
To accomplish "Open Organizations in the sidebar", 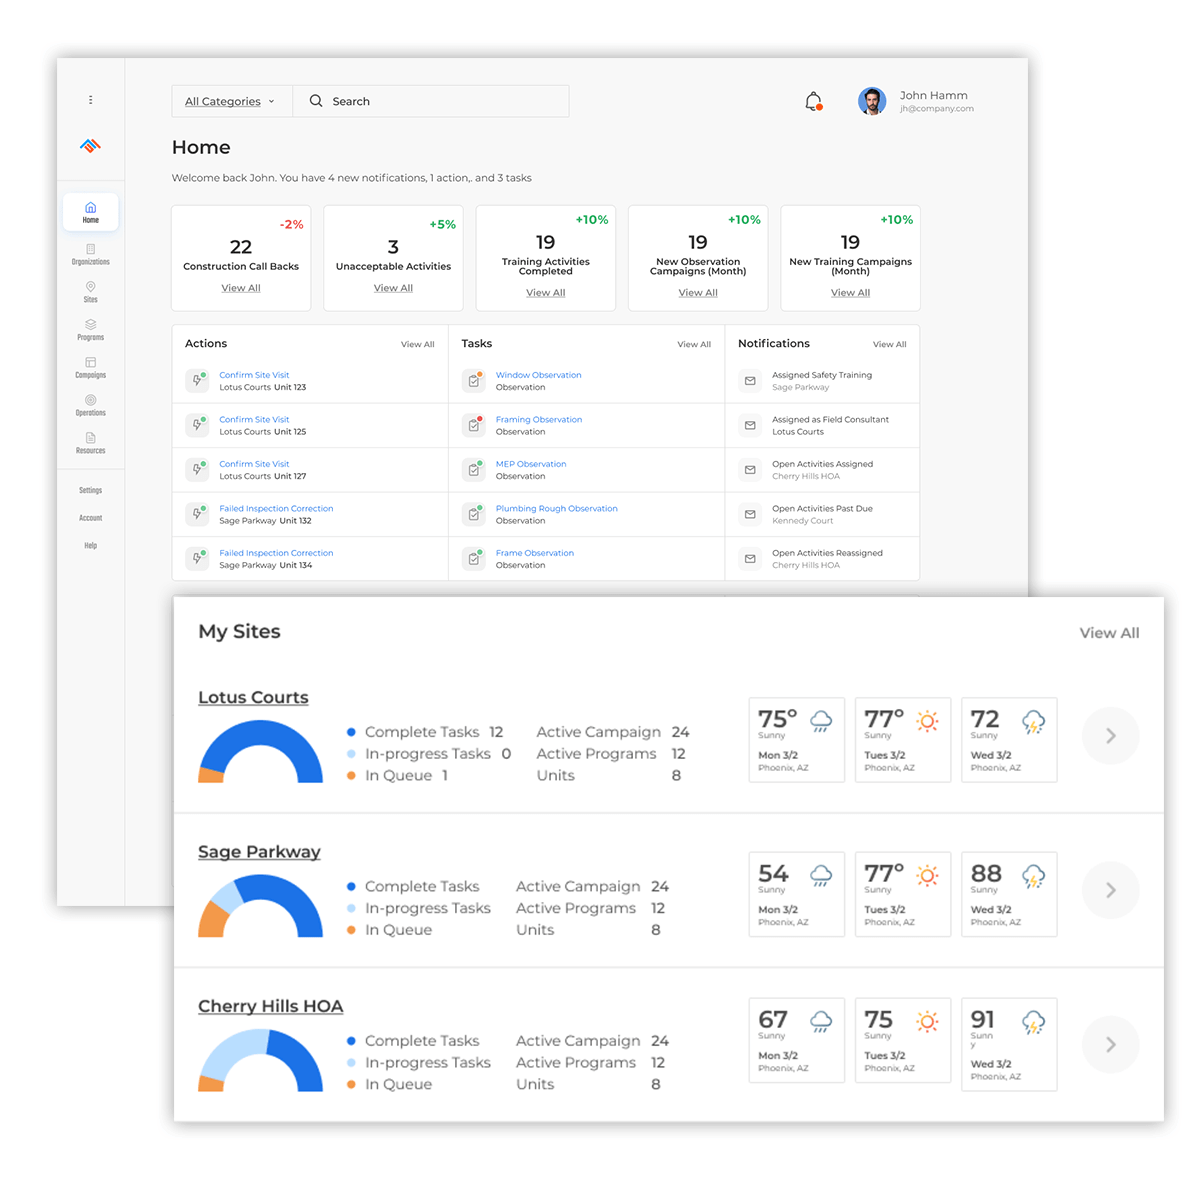I will (x=90, y=254).
